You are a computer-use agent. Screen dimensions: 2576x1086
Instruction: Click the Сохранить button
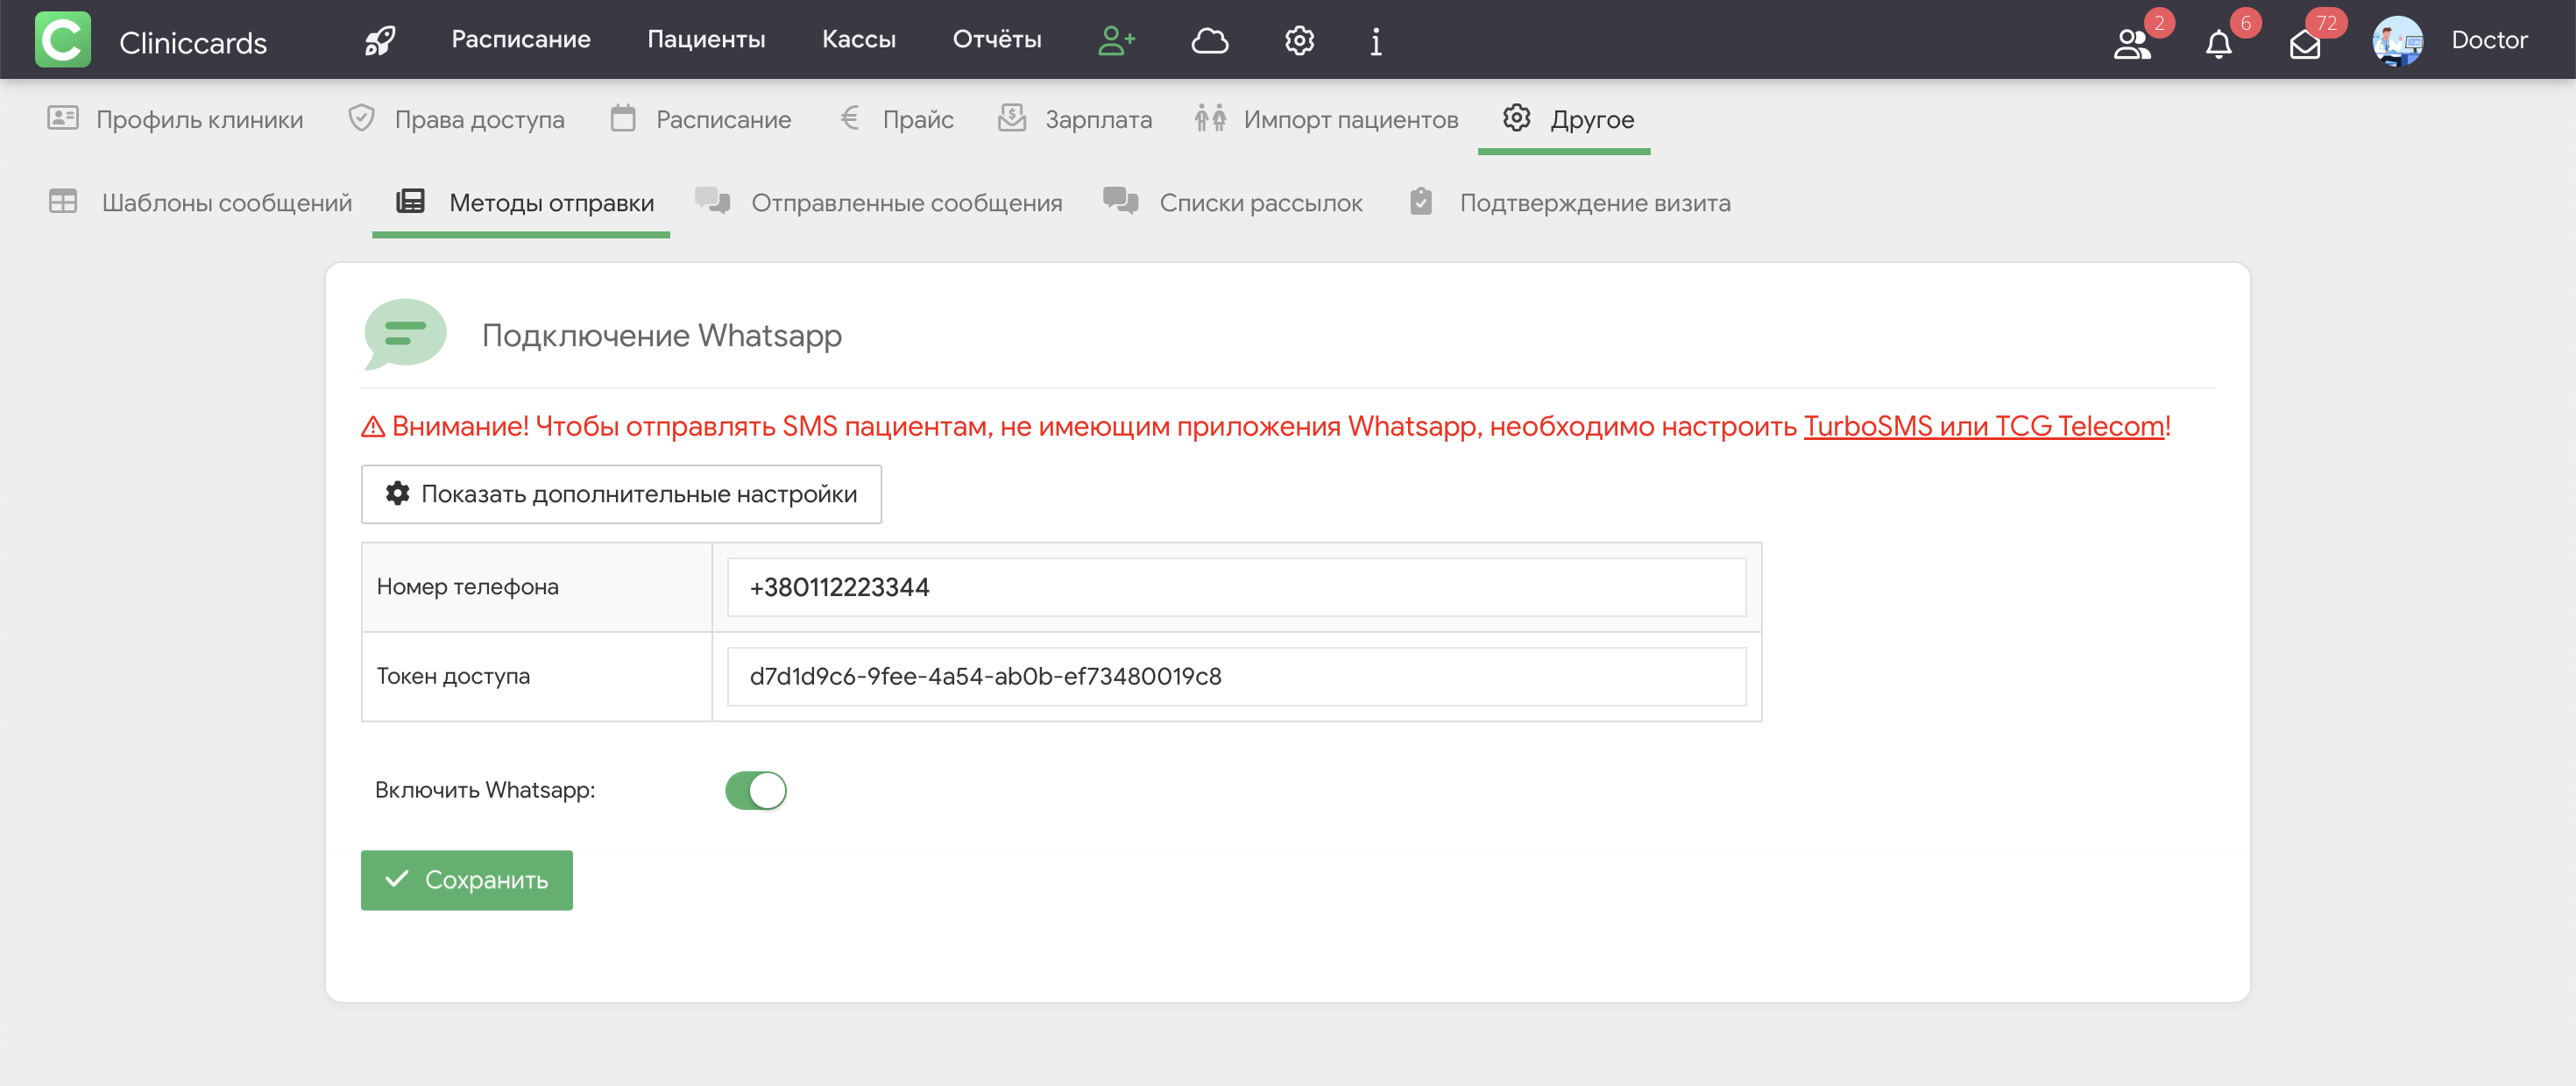click(x=466, y=880)
